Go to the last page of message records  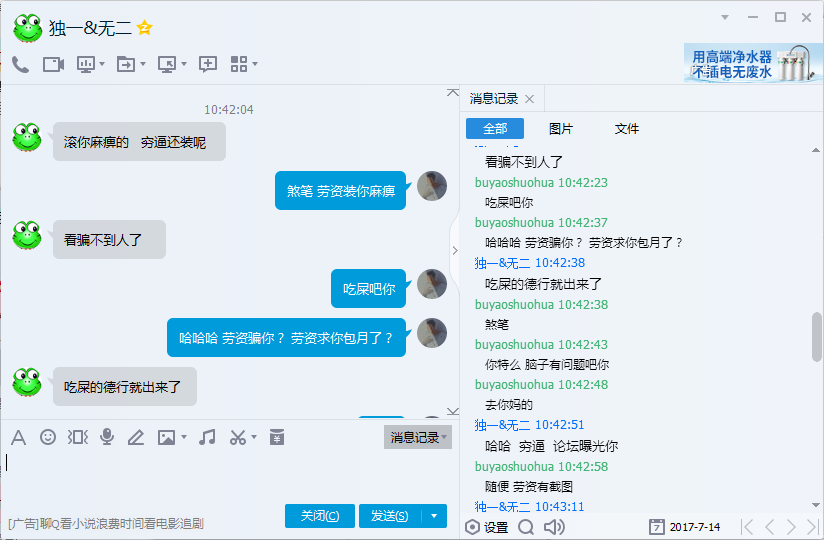813,527
